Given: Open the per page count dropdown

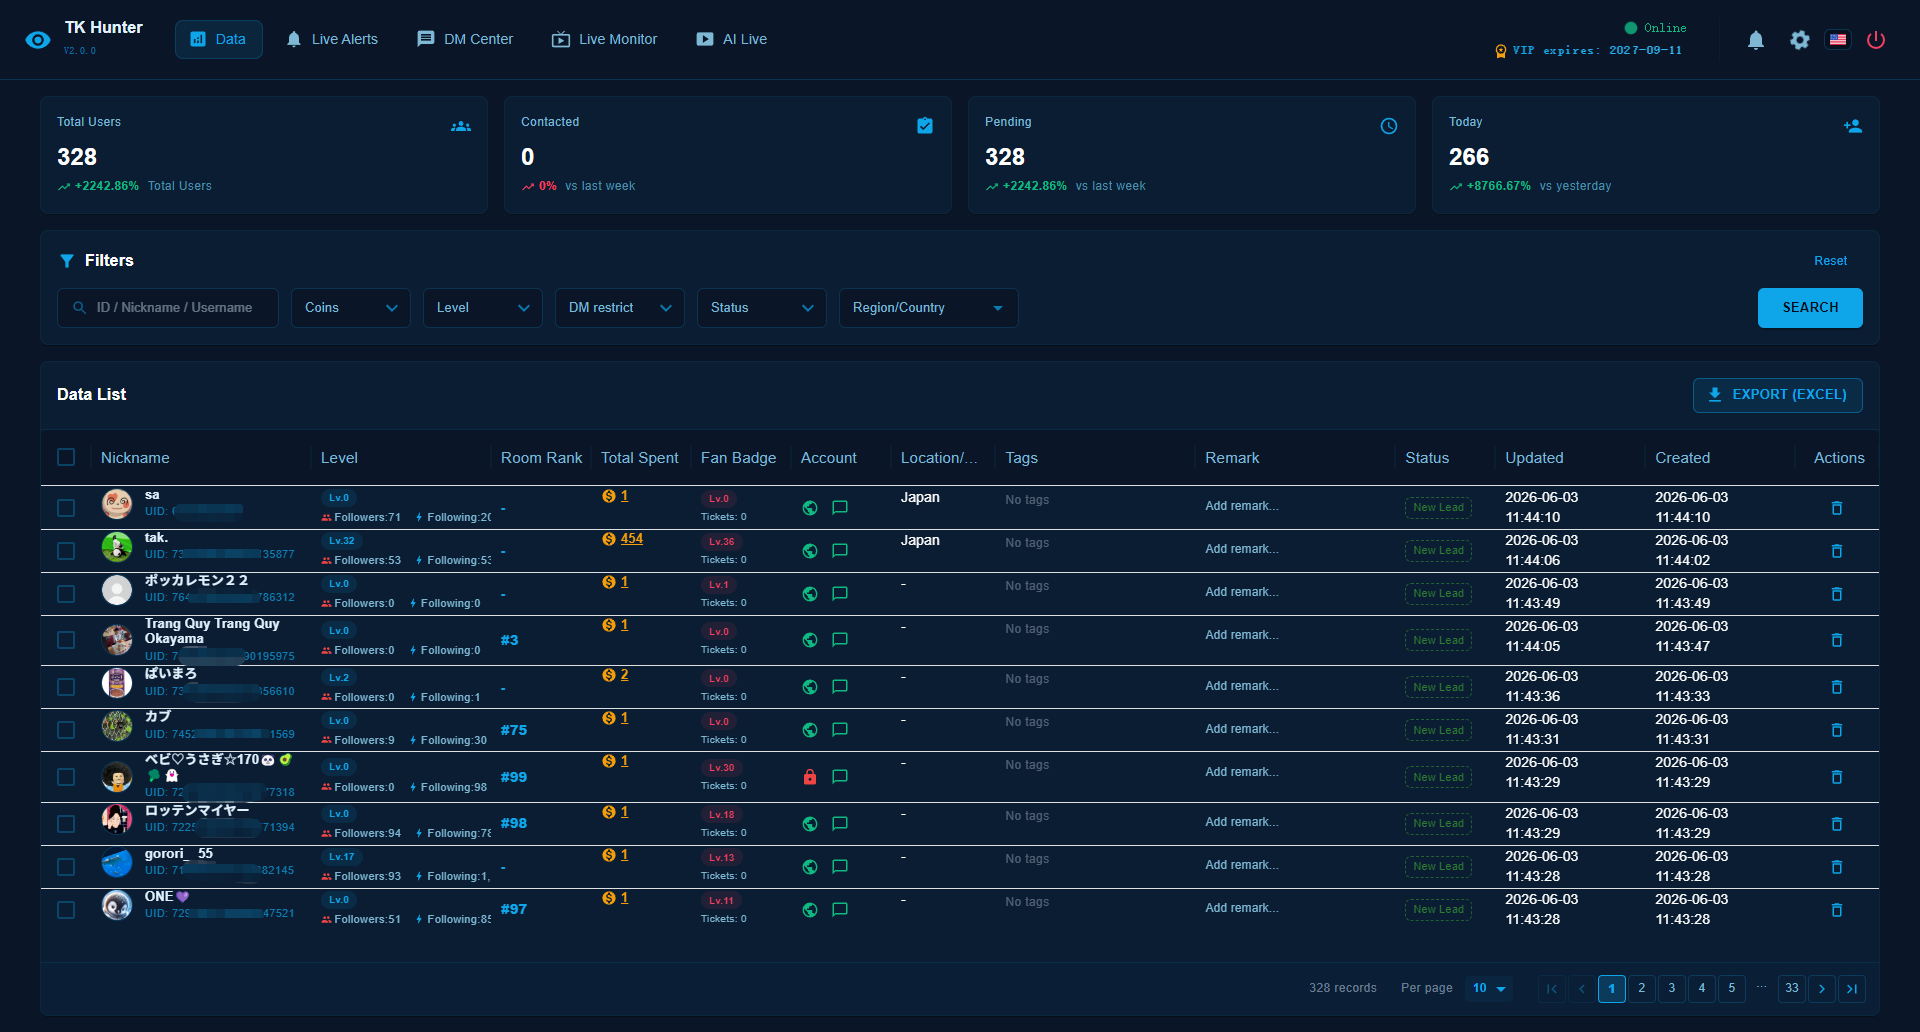Looking at the screenshot, I should 1489,988.
